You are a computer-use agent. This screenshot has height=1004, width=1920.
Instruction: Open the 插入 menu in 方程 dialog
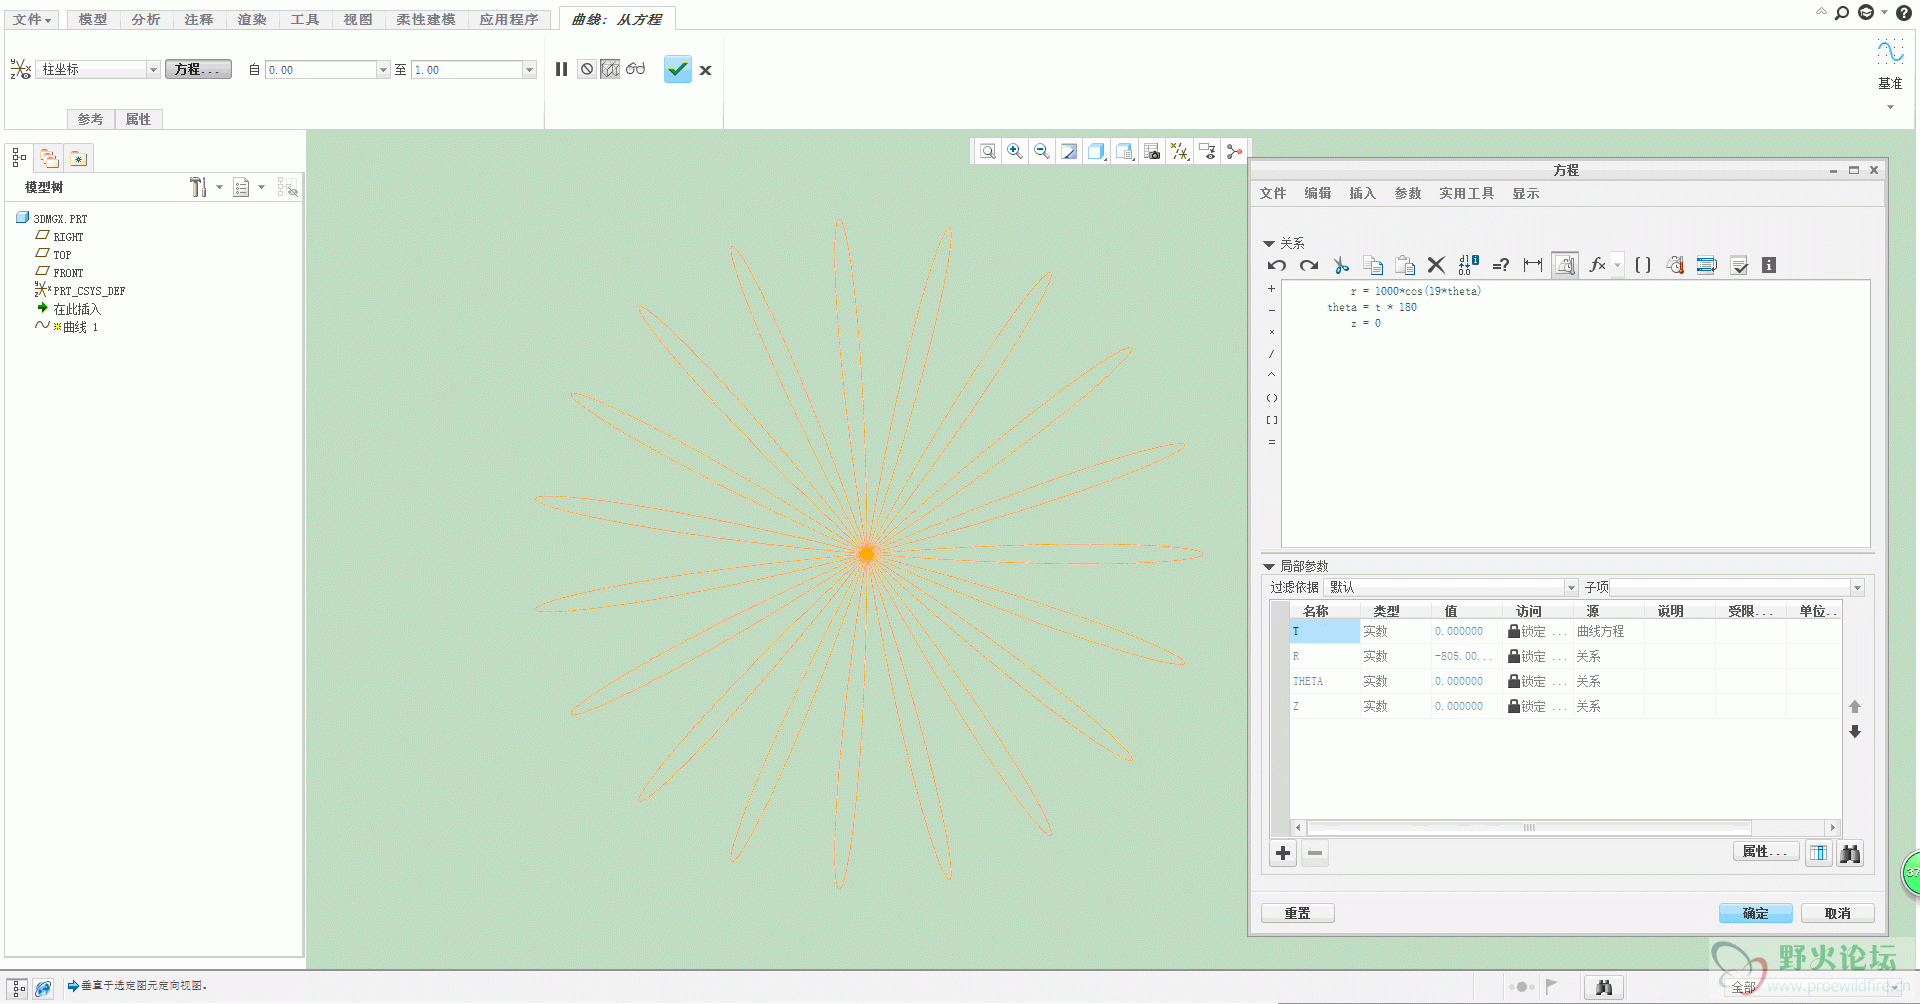click(1363, 194)
